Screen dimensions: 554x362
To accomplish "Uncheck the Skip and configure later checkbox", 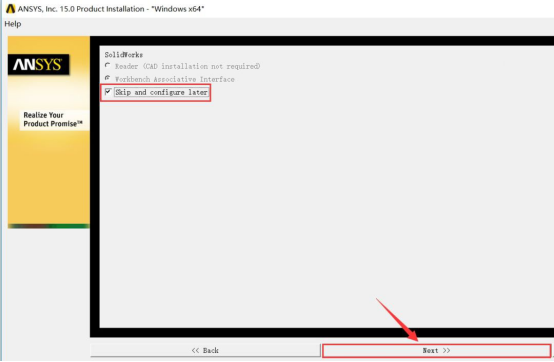I will click(x=108, y=92).
